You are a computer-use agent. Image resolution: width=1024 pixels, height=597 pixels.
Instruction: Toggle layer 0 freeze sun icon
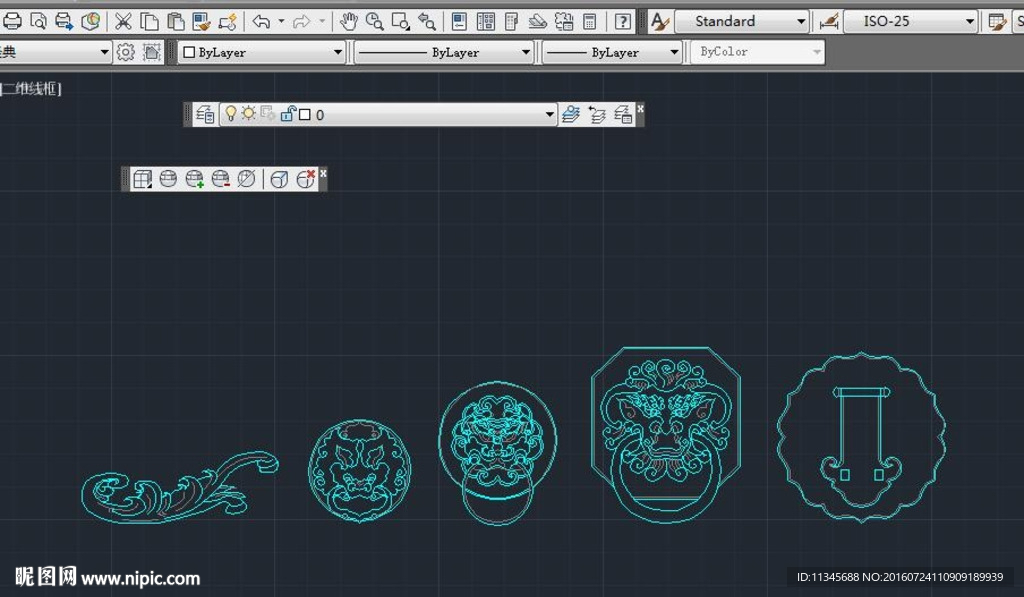(248, 114)
